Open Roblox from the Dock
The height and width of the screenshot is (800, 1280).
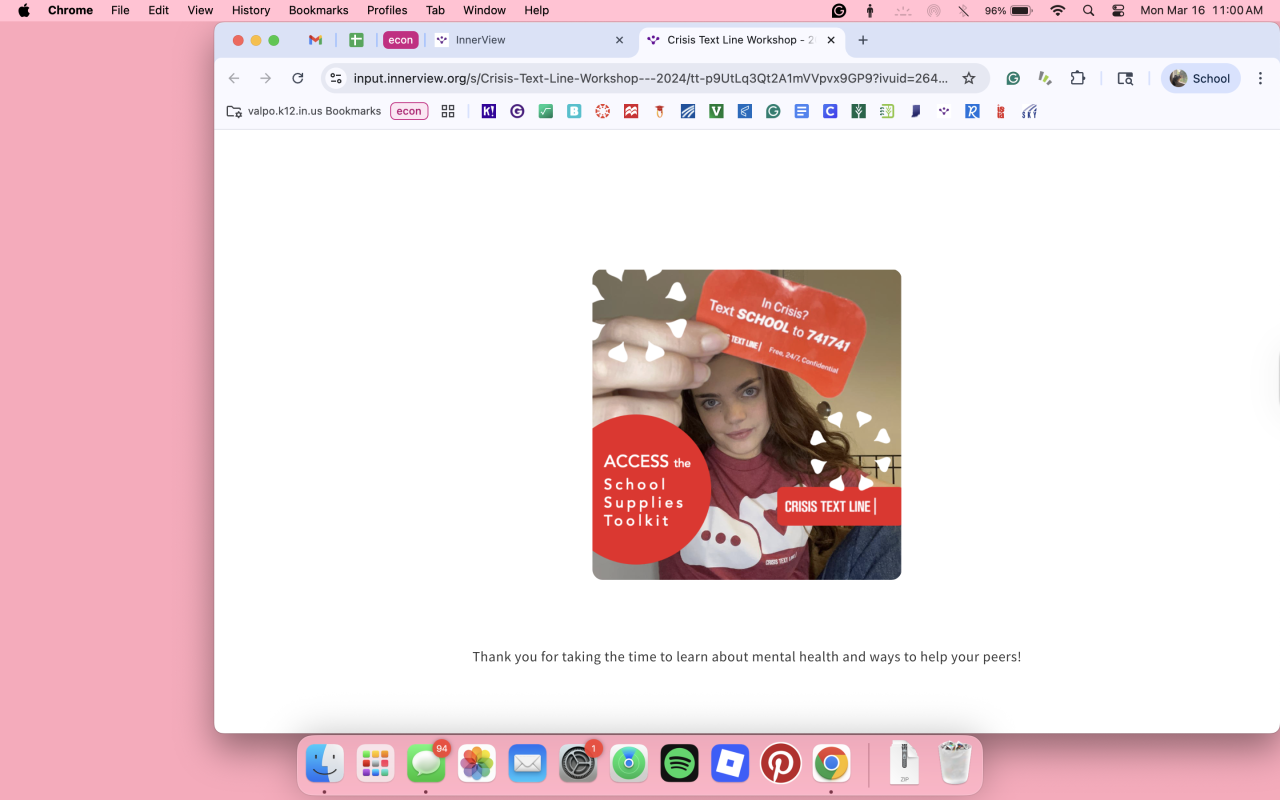click(730, 764)
